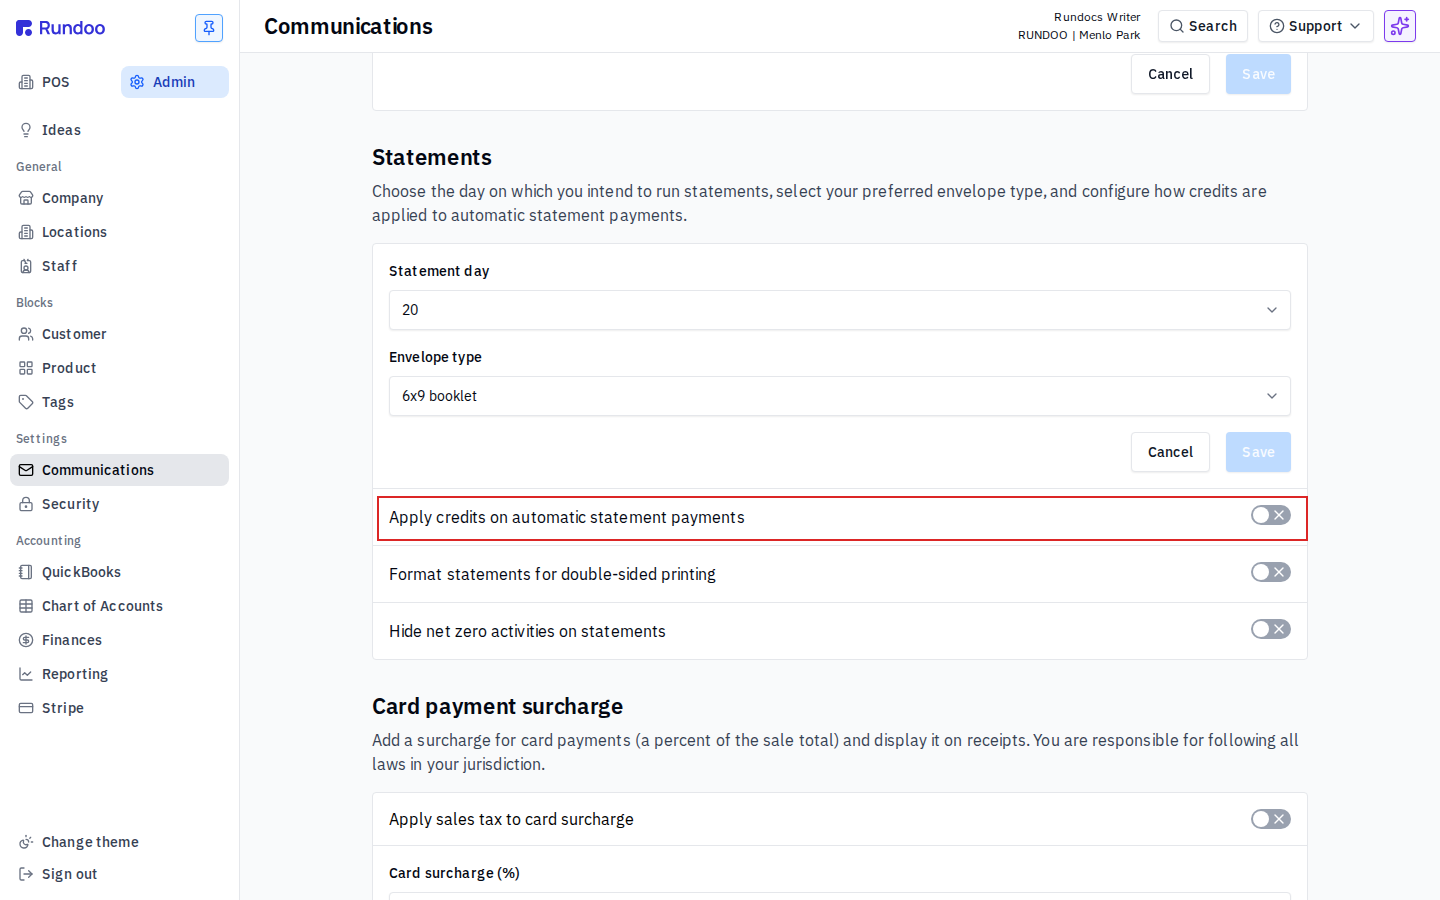Switch to the POS tab
The image size is (1440, 900).
[64, 82]
